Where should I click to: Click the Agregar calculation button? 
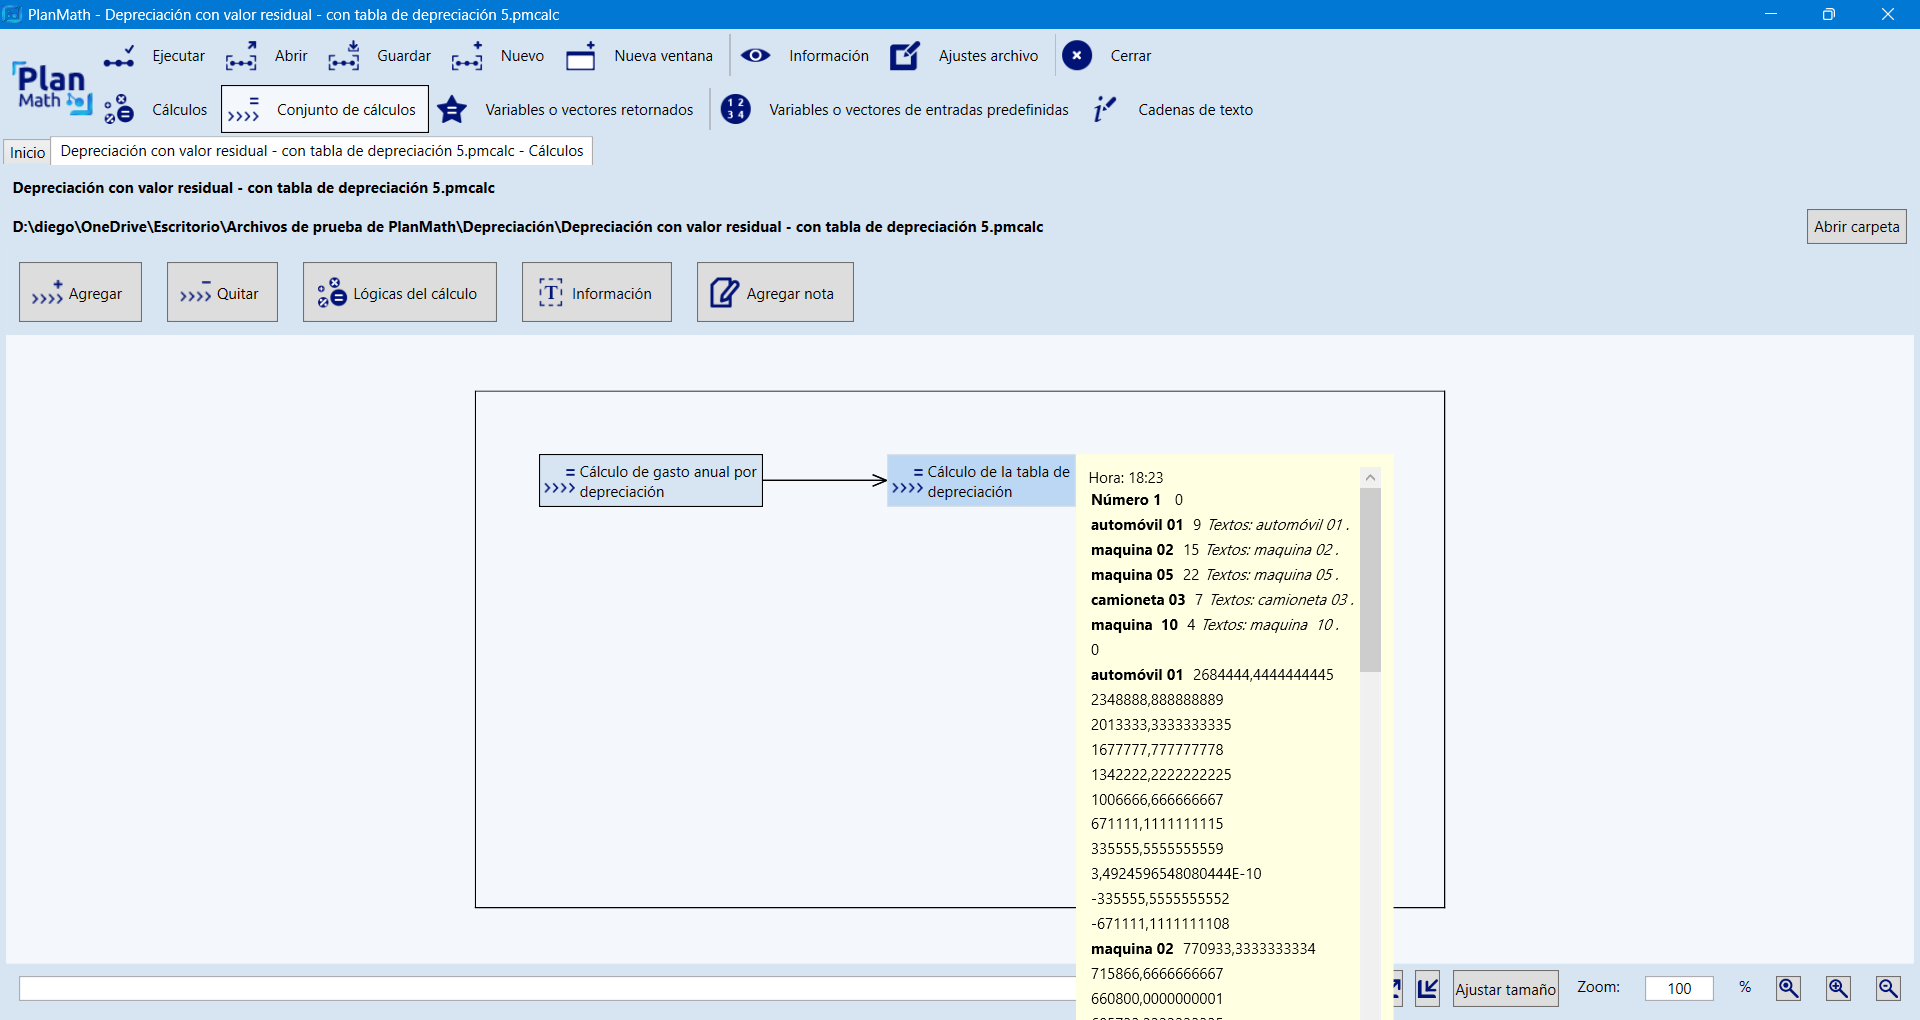pos(80,293)
